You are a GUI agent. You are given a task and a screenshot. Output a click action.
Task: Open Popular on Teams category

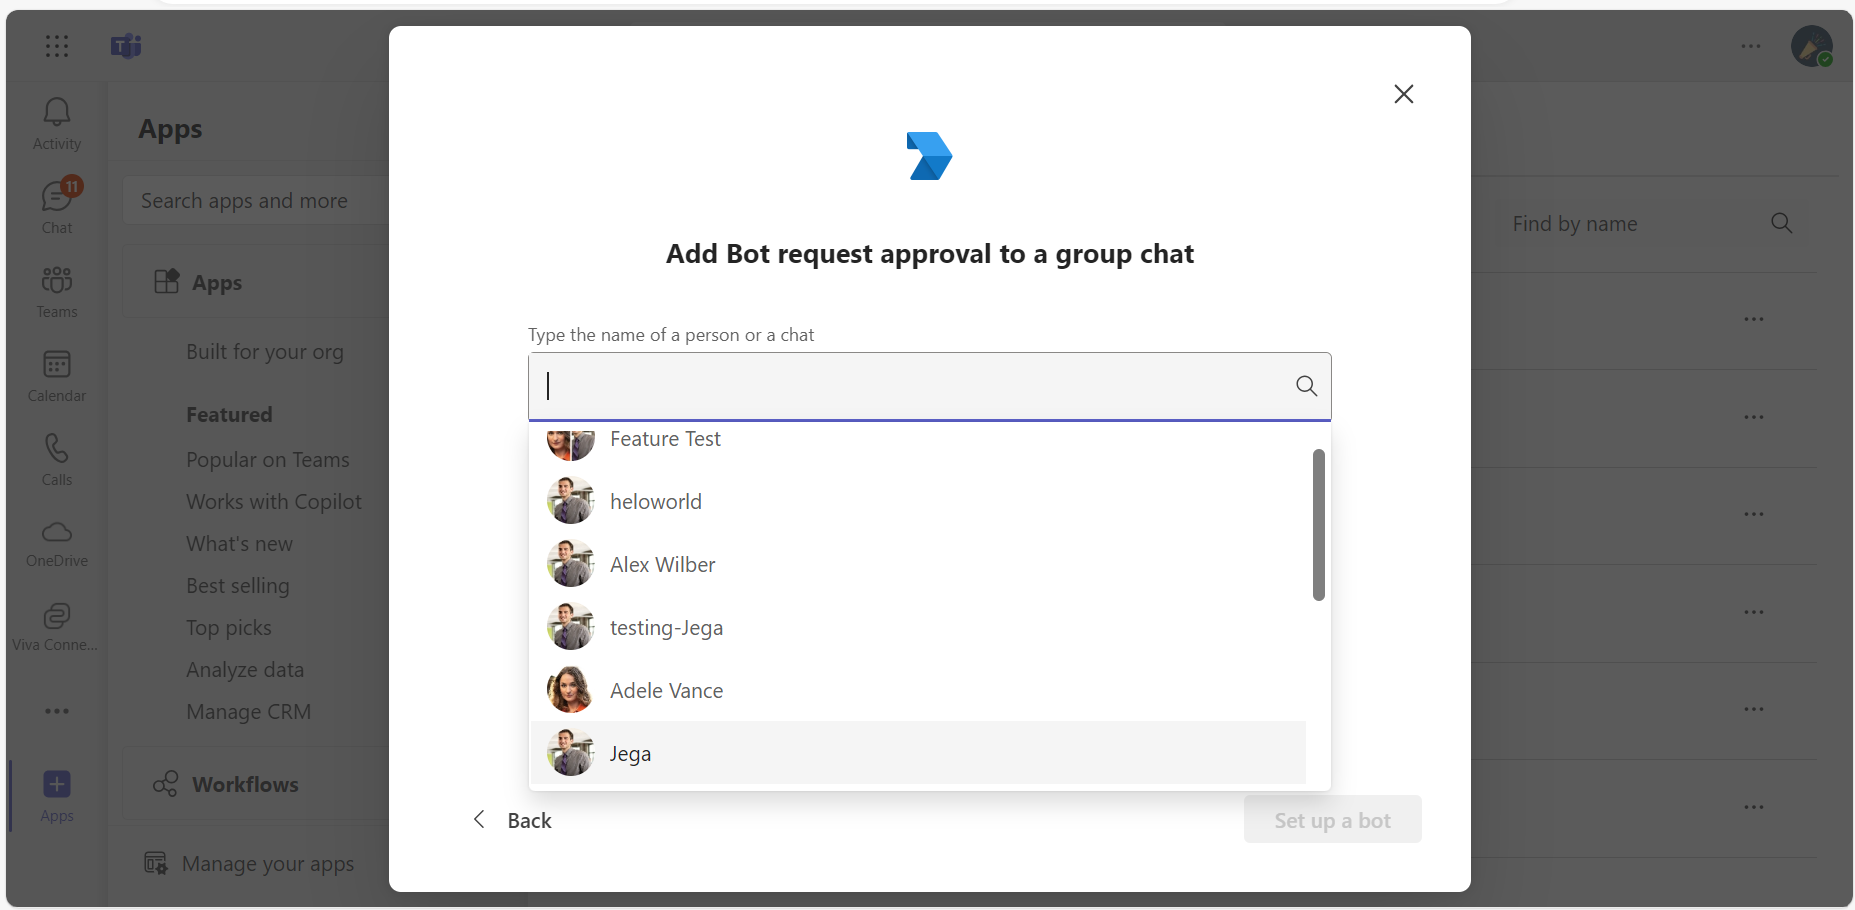pos(268,460)
